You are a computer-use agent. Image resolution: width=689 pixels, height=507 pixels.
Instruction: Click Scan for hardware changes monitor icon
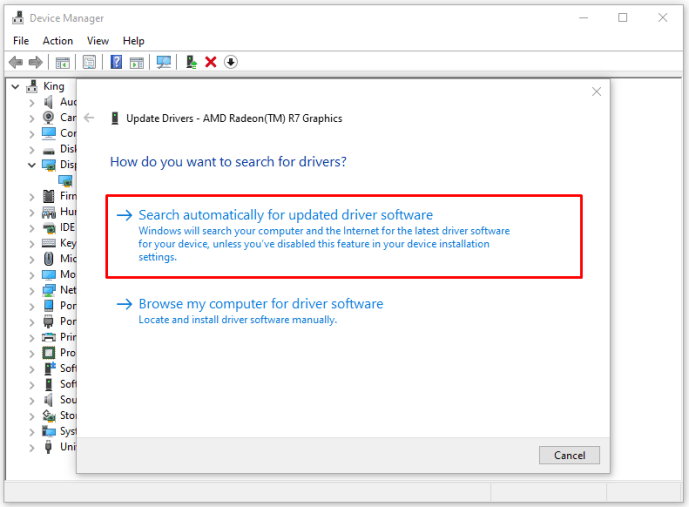(163, 62)
